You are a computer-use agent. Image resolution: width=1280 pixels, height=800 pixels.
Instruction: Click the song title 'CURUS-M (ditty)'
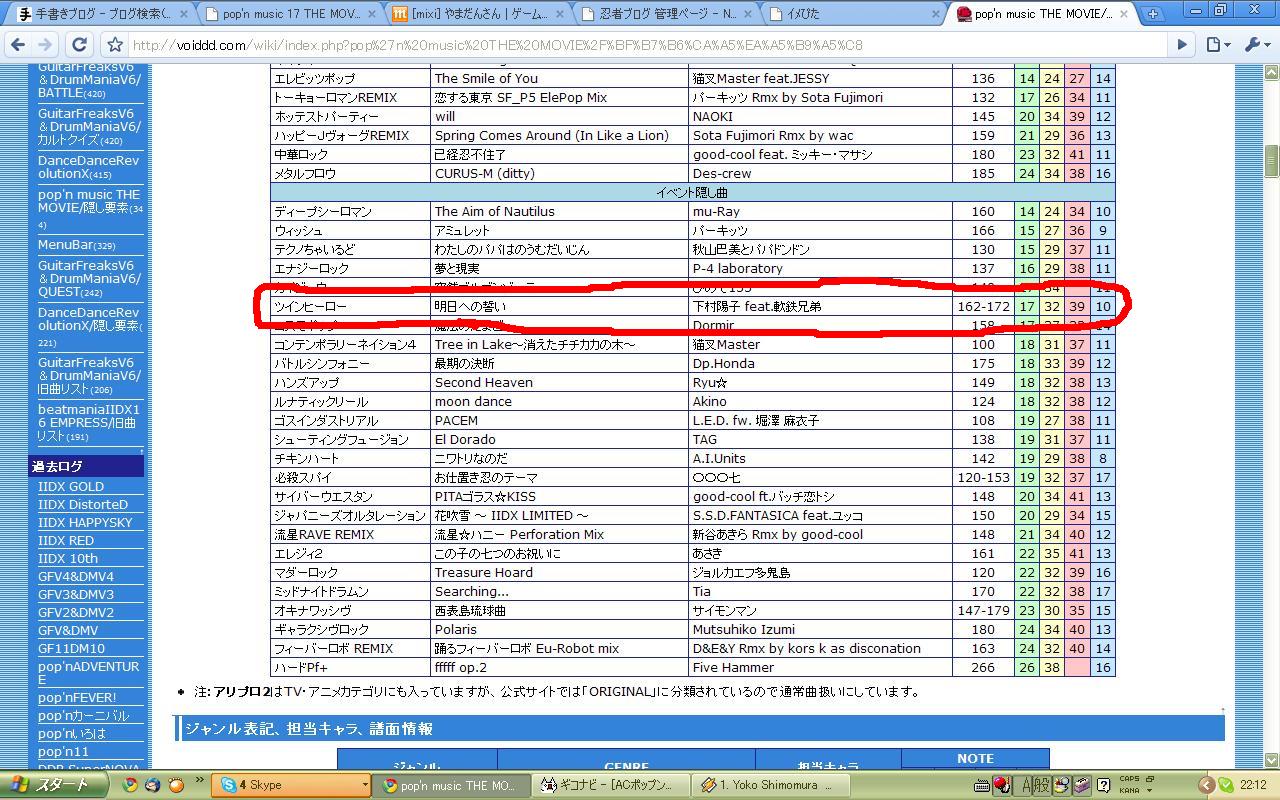[x=484, y=173]
